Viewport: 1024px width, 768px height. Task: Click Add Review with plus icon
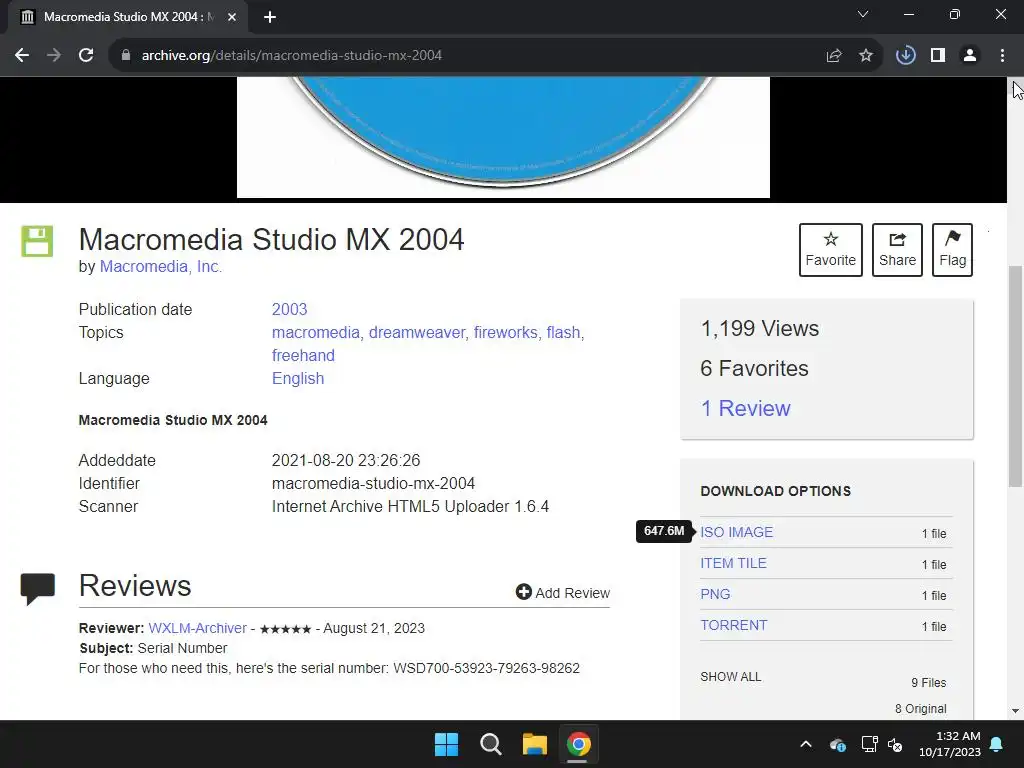(562, 592)
